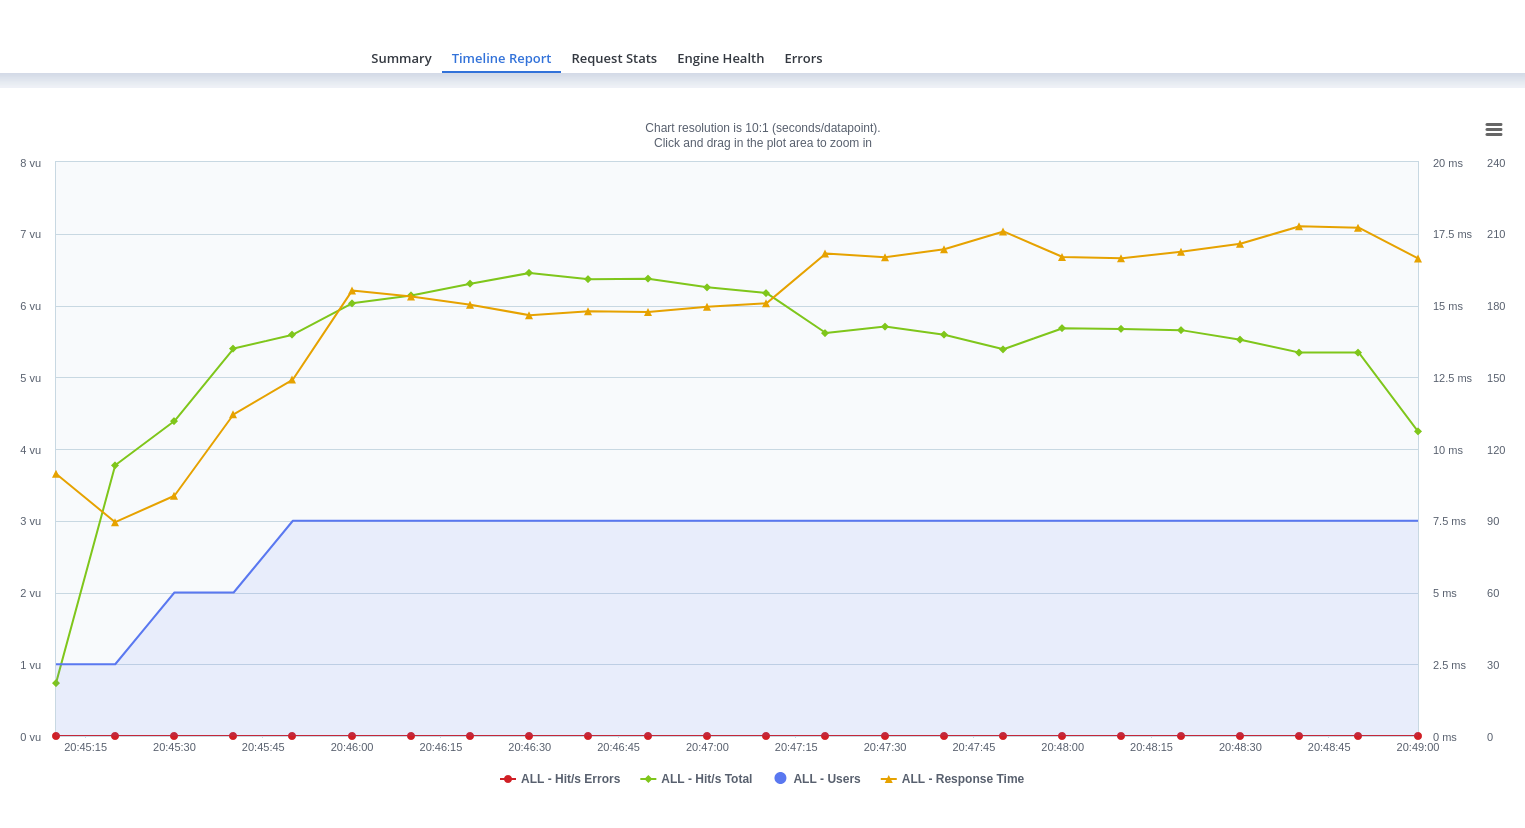This screenshot has height=828, width=1525.
Task: Click the chart resolution 10:1 text
Action: [763, 128]
